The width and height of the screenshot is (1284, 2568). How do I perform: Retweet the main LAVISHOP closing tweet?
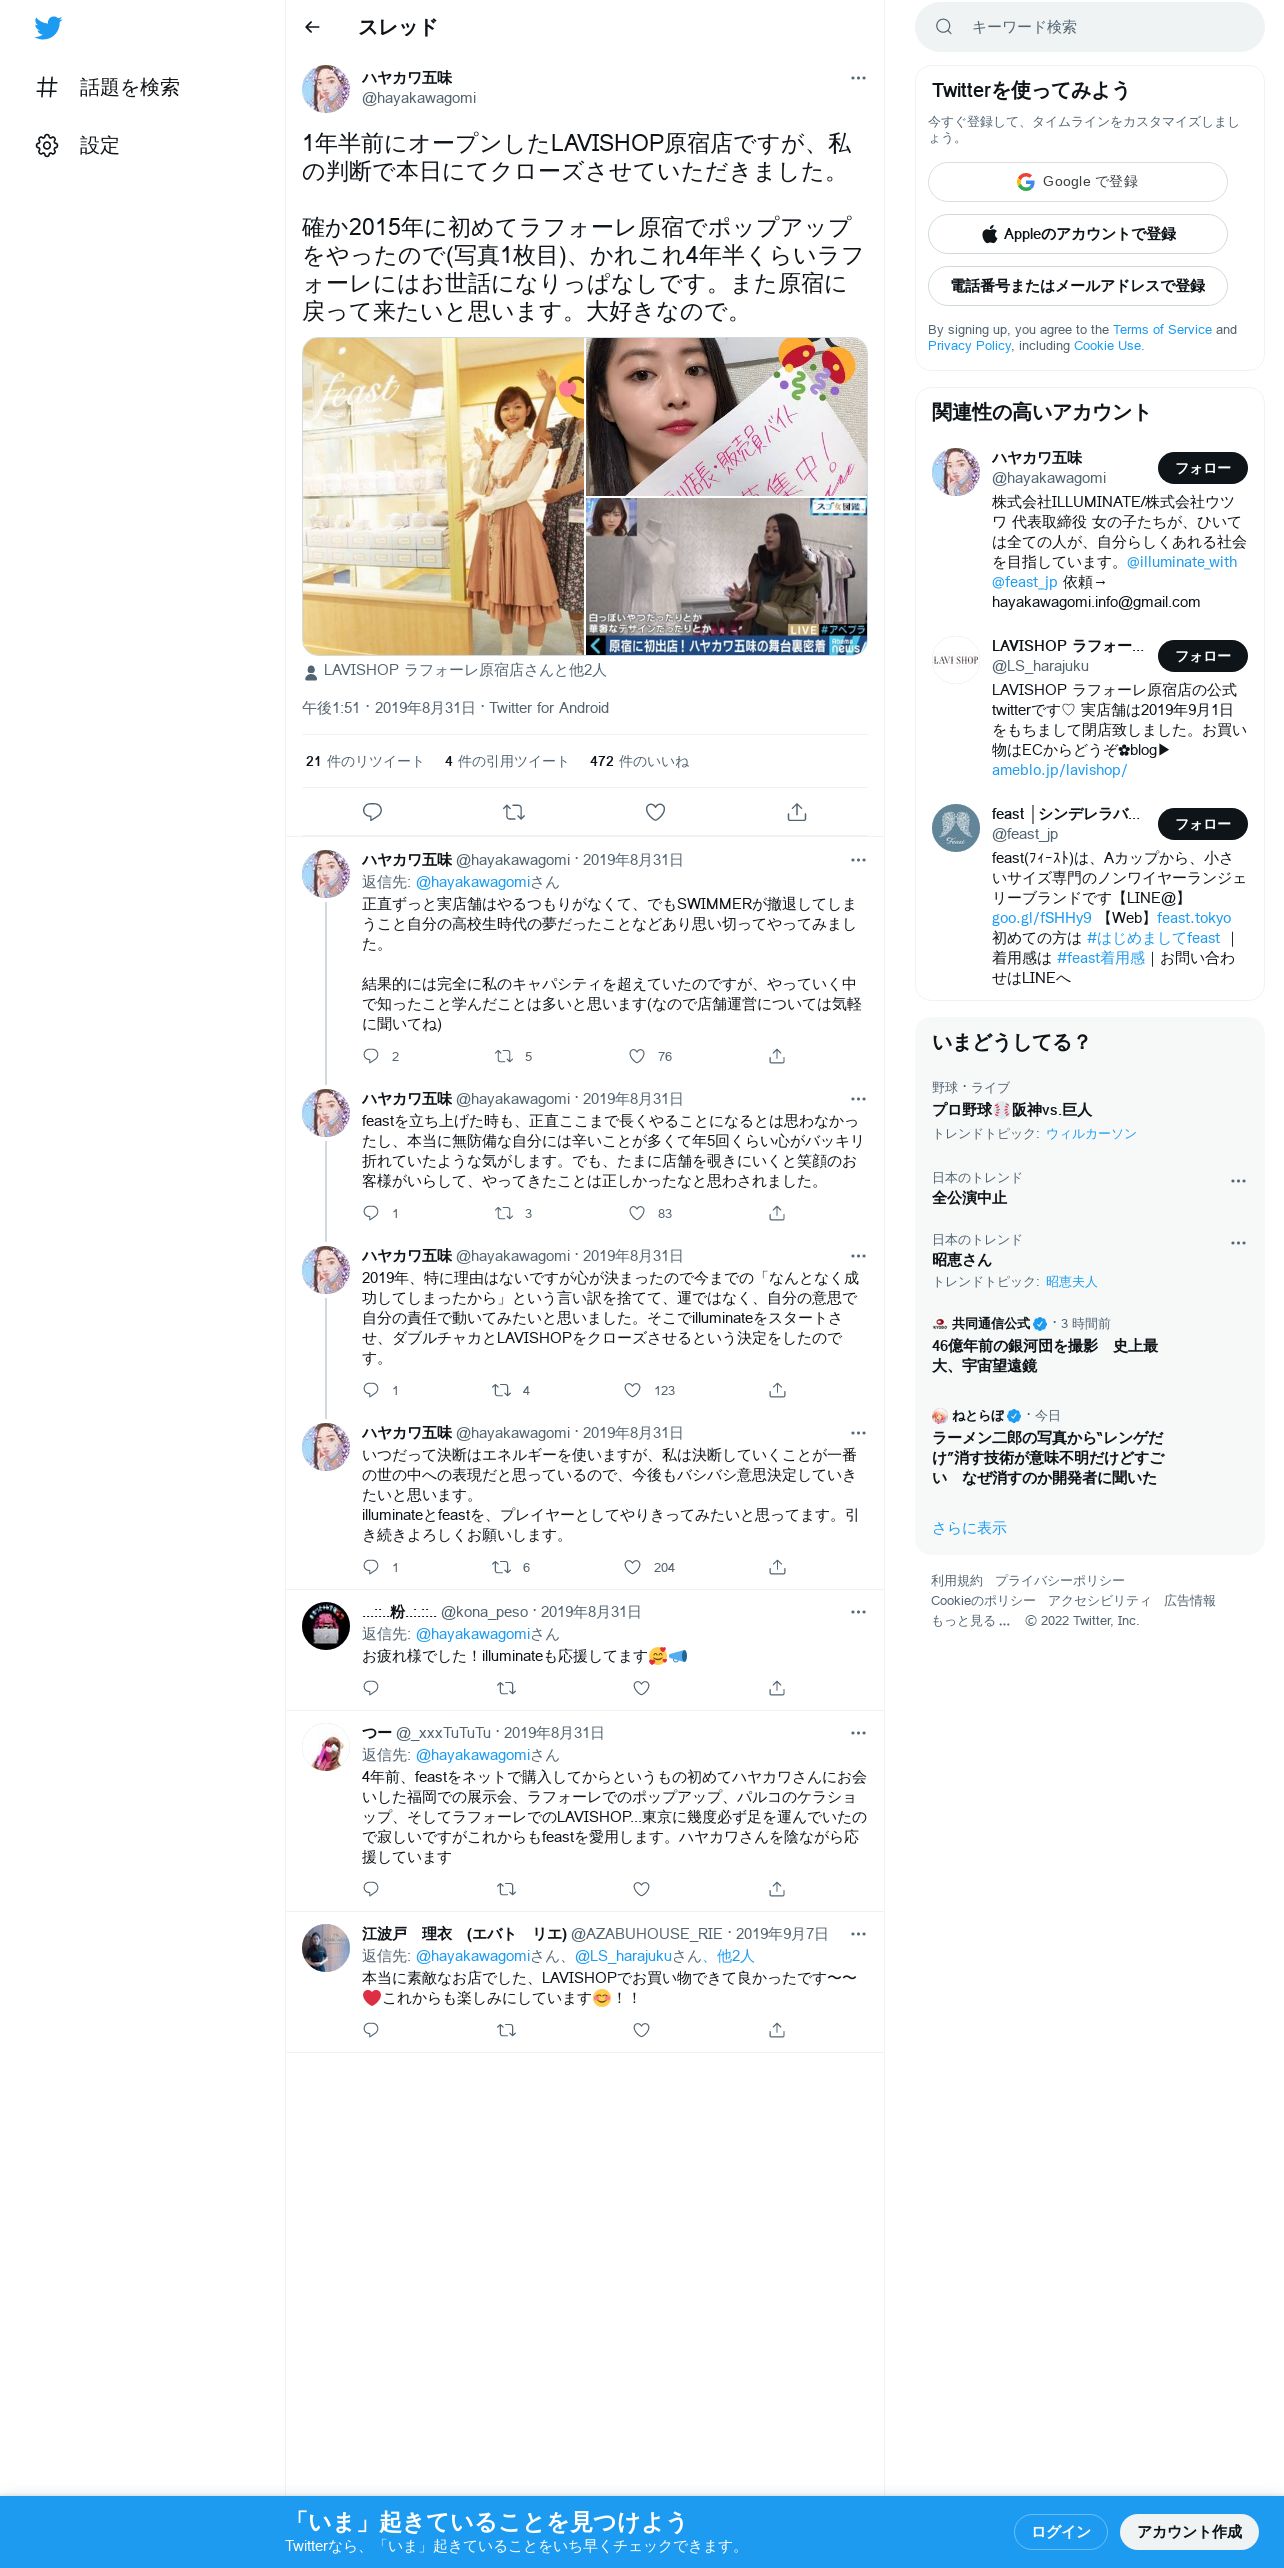pos(514,812)
